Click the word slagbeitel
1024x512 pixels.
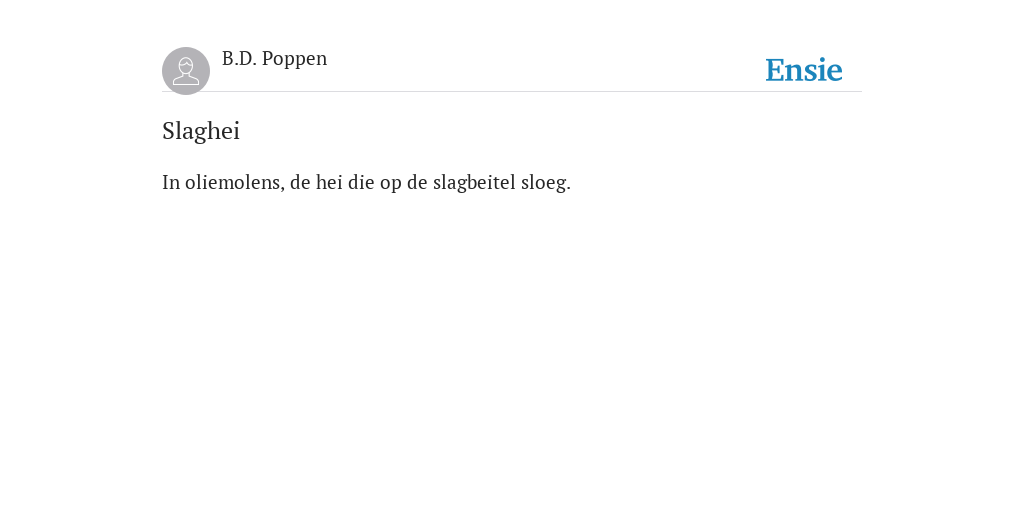tap(474, 183)
